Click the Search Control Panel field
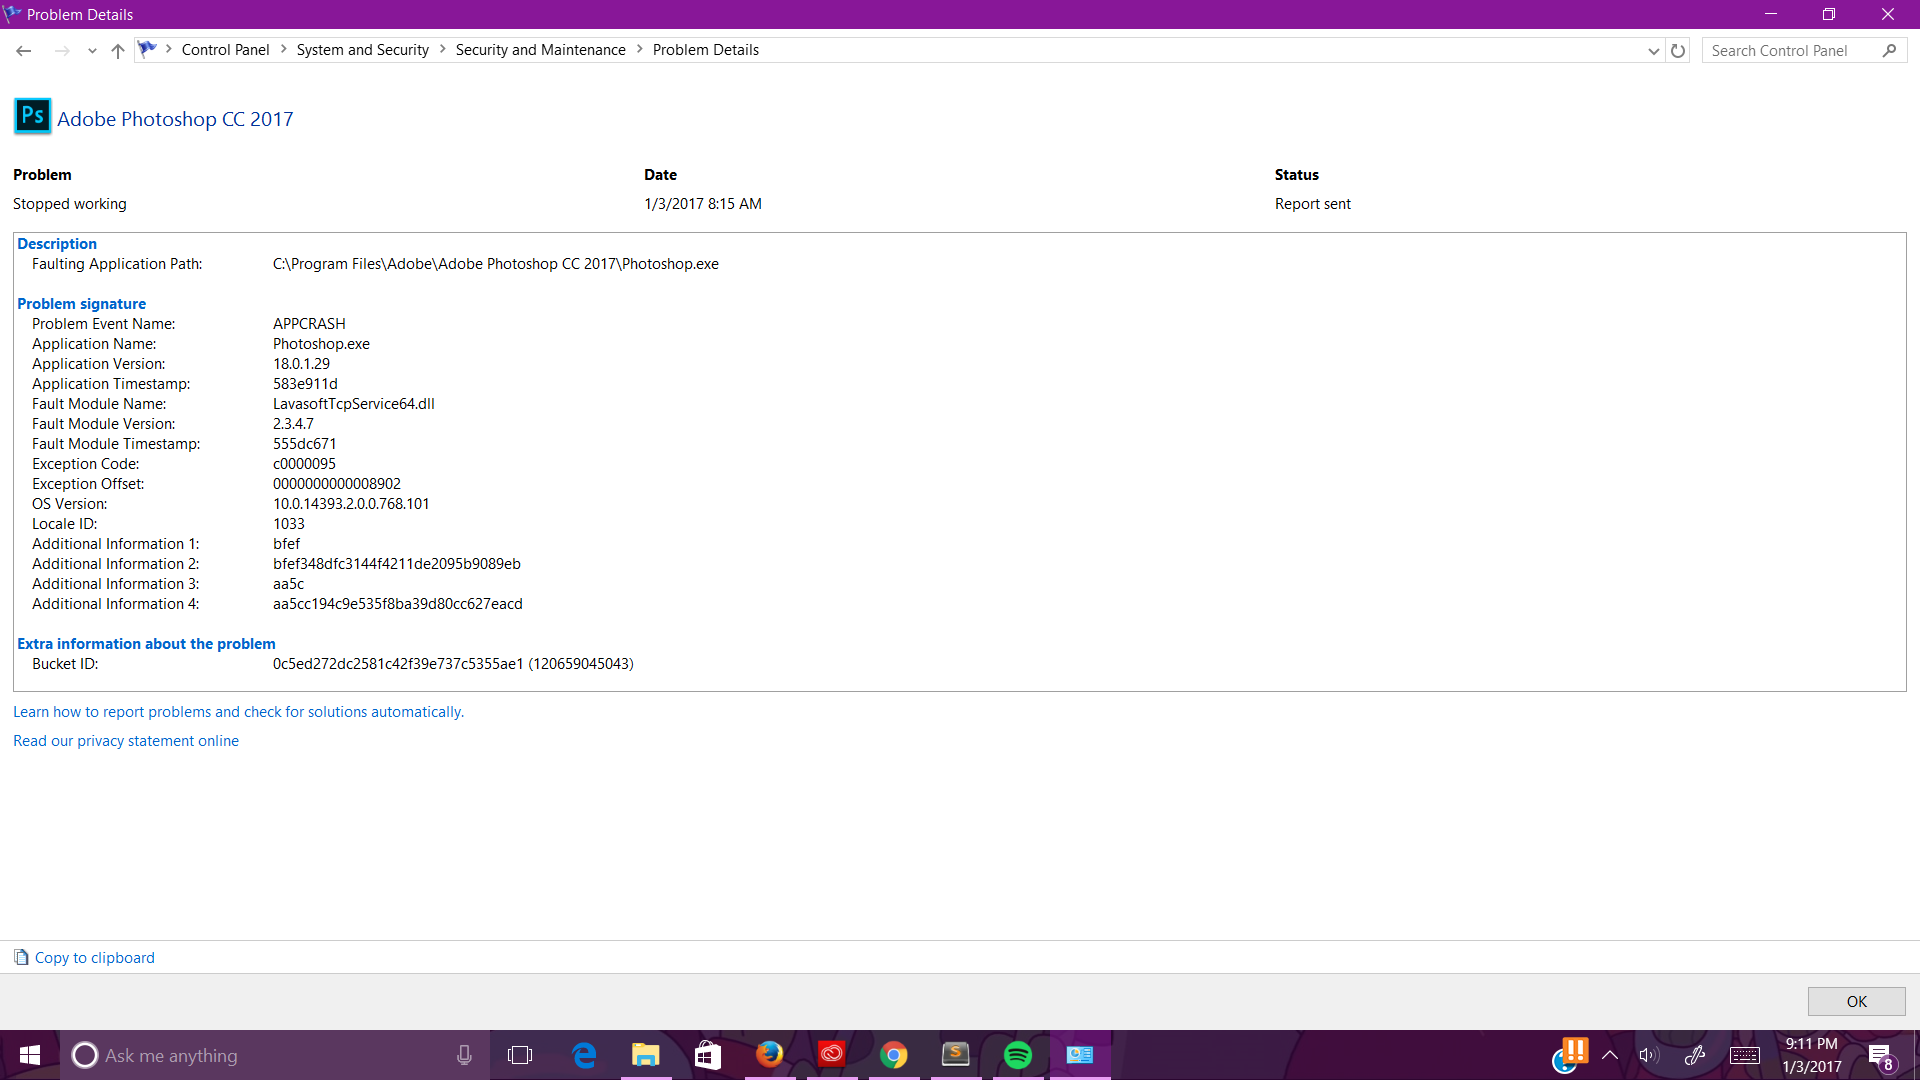 [x=1797, y=49]
